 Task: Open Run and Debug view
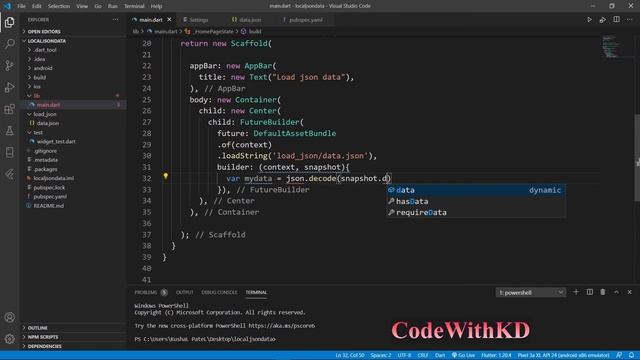9,87
